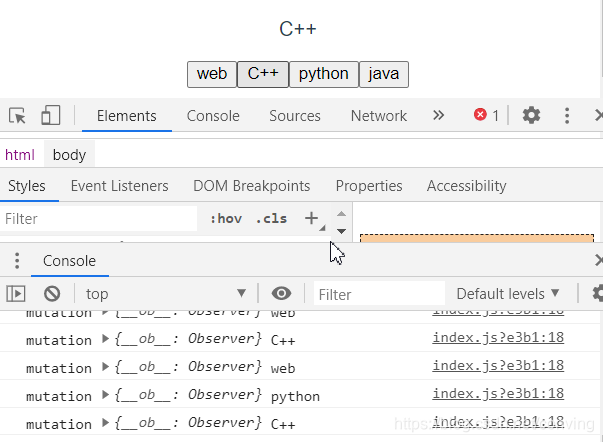The height and width of the screenshot is (442, 603).
Task: Create live expression with the eye icon
Action: pyautogui.click(x=282, y=293)
